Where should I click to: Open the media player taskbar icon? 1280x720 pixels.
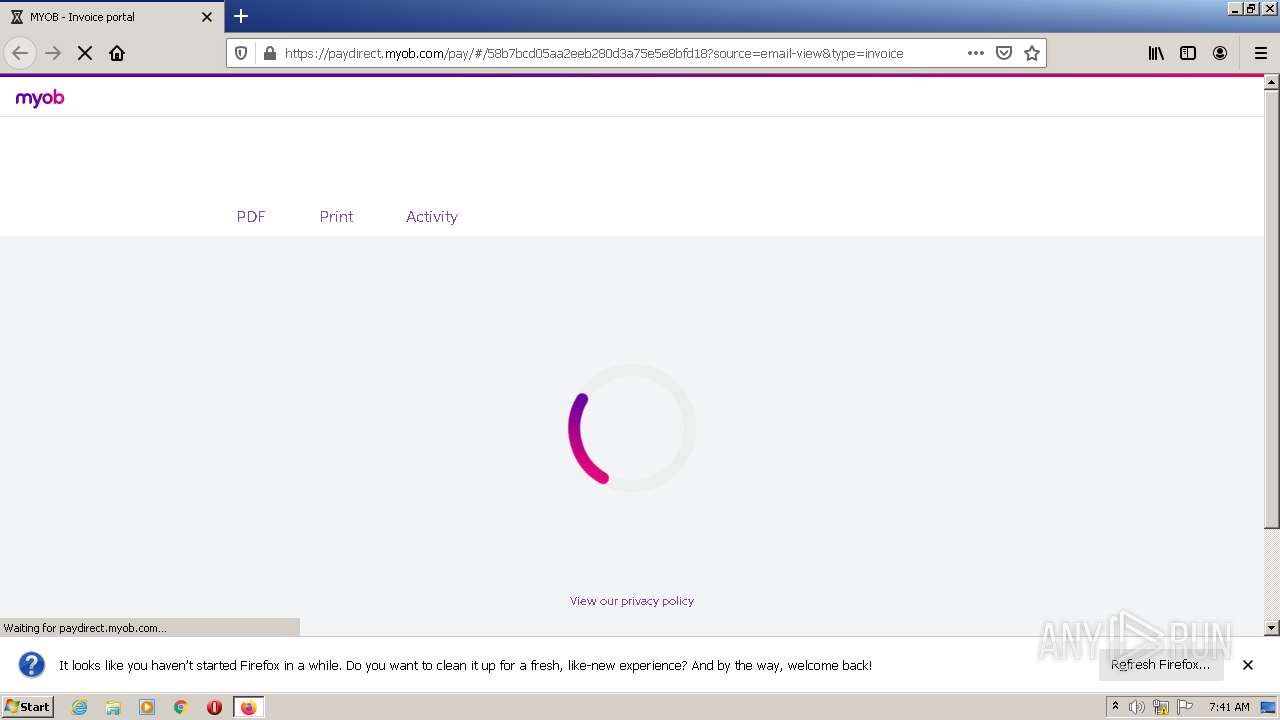[x=147, y=707]
